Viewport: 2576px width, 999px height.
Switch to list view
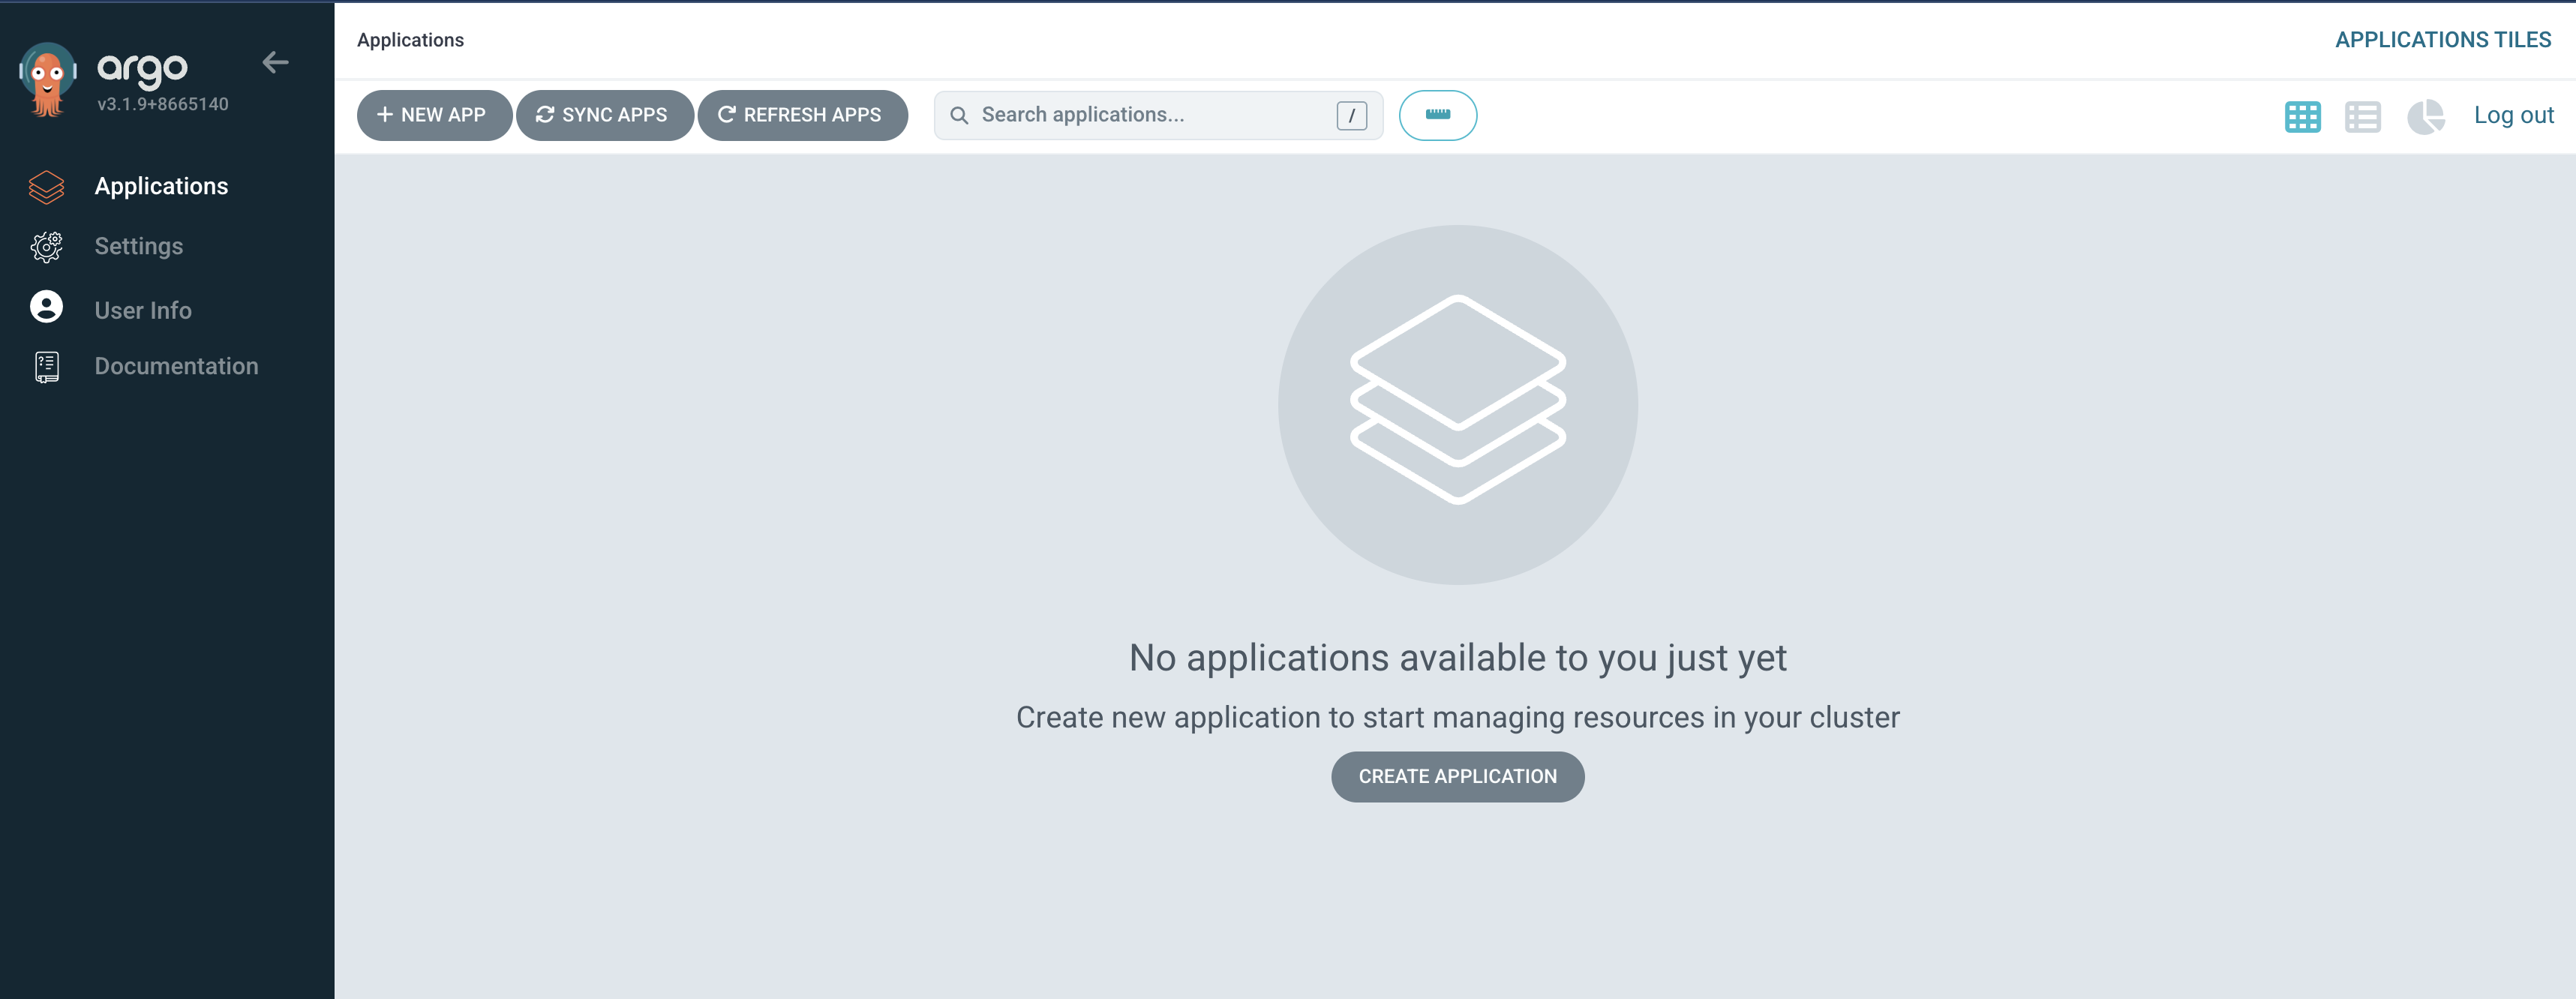coord(2362,117)
